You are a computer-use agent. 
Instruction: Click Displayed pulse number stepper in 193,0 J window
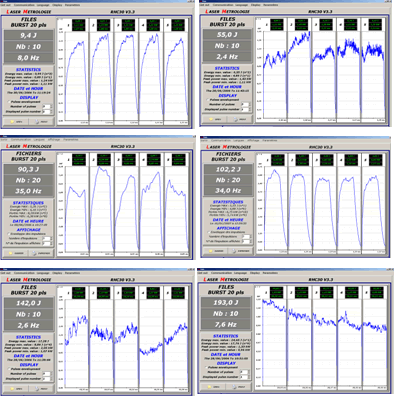(249, 377)
